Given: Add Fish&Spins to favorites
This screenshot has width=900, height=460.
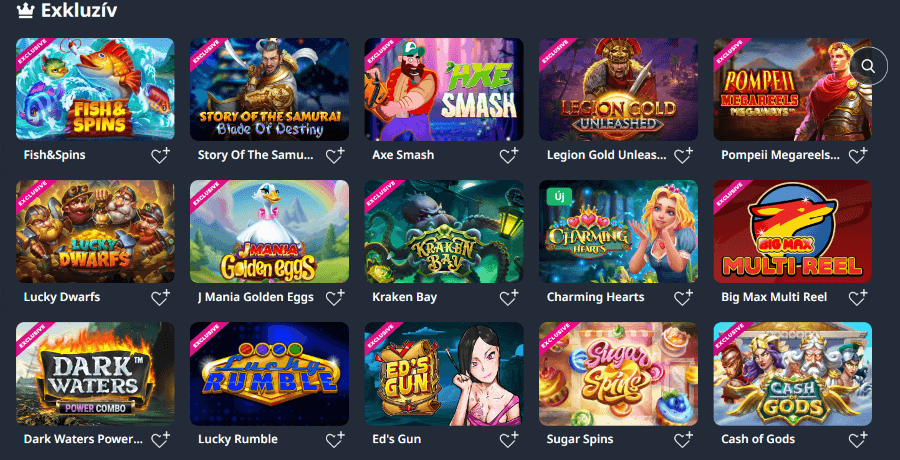Looking at the screenshot, I should 160,155.
